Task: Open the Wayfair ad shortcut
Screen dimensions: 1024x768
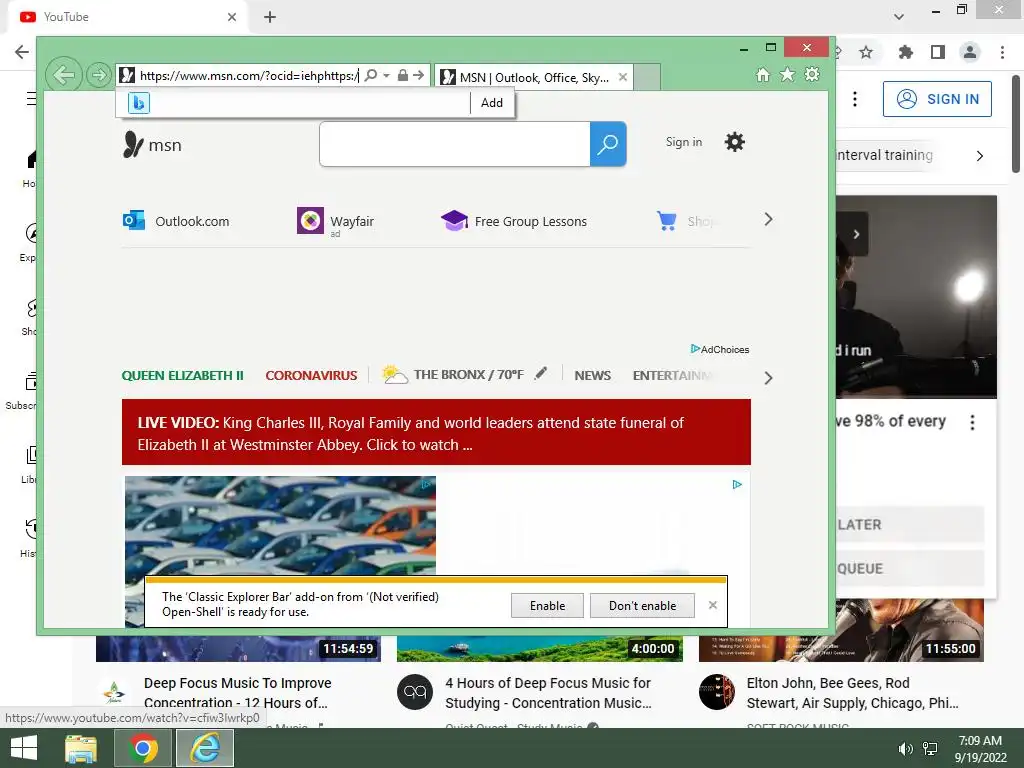Action: pyautogui.click(x=336, y=221)
